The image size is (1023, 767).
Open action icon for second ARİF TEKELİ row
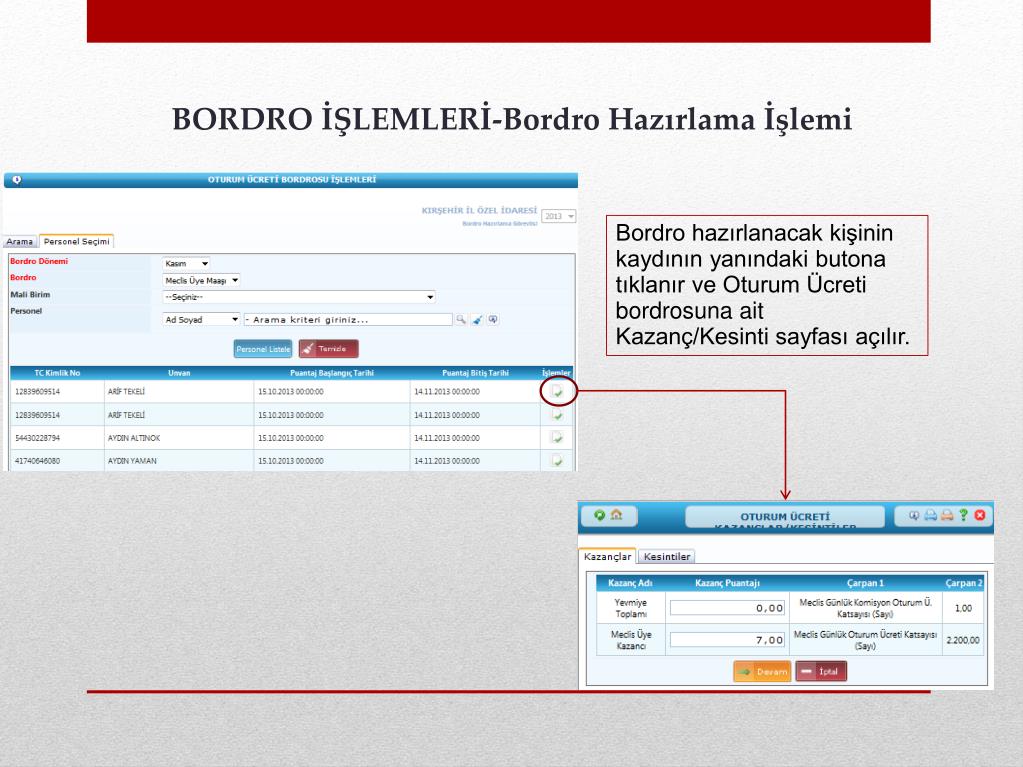[x=557, y=415]
